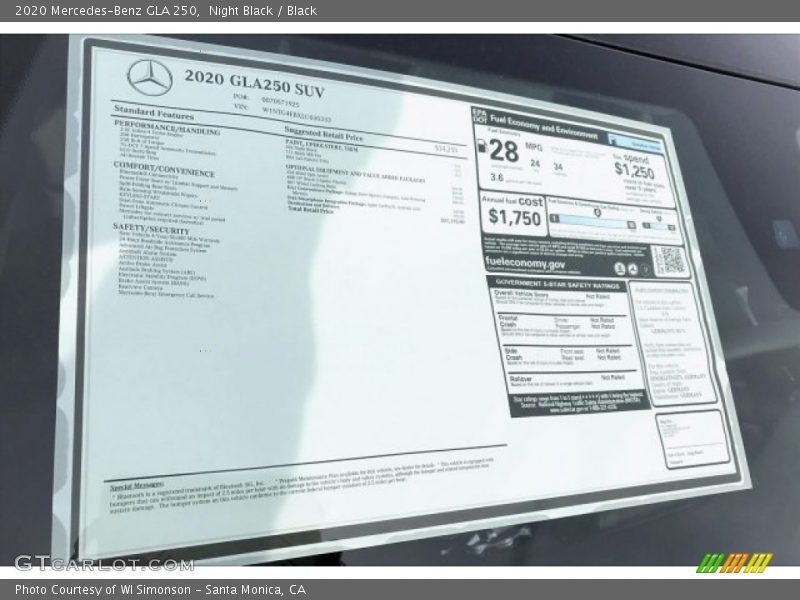This screenshot has height=600, width=800.
Task: Click the VIN number line
Action: point(283,113)
